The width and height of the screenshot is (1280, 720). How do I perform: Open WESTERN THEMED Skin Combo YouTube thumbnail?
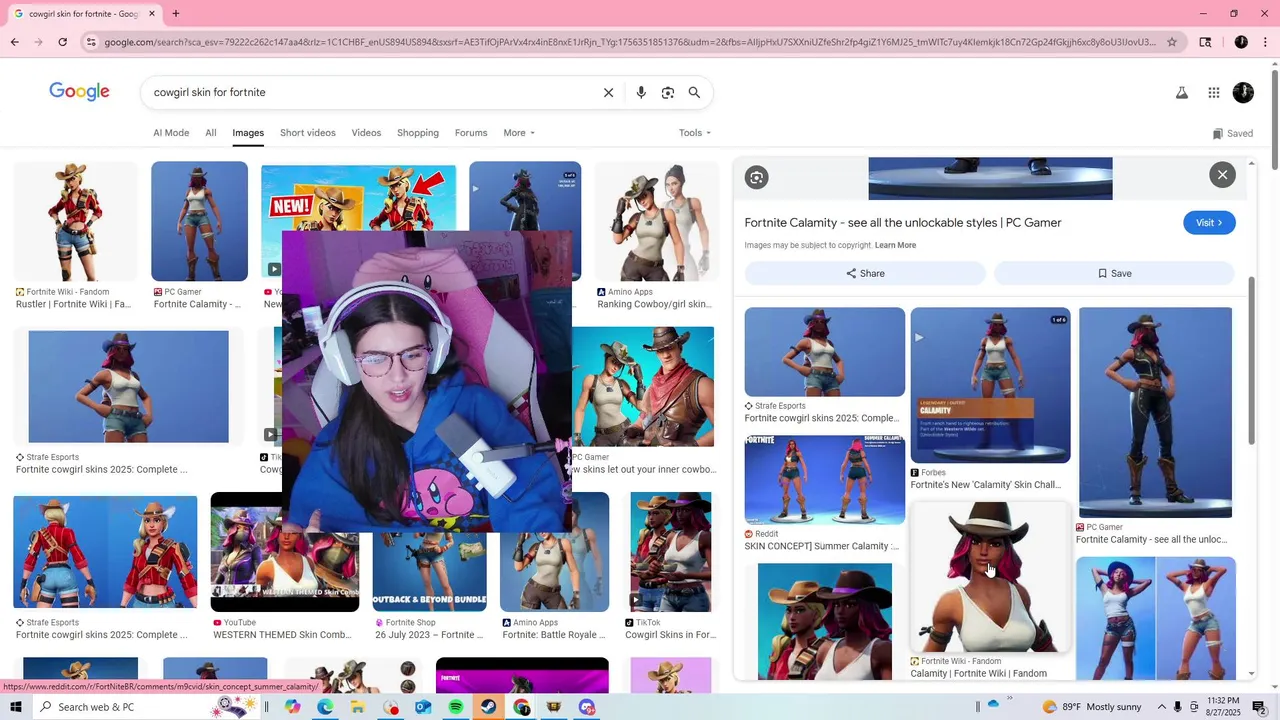(x=285, y=552)
